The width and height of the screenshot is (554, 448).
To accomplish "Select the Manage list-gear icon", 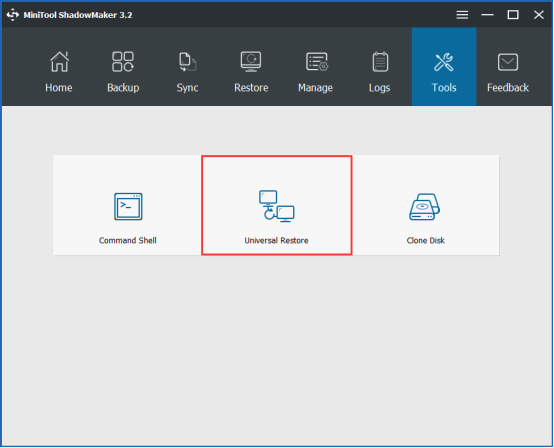I will coord(317,62).
